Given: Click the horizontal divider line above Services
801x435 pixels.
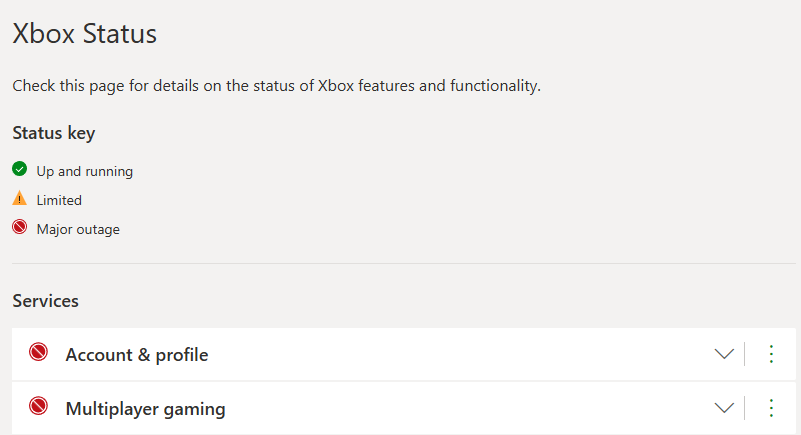Looking at the screenshot, I should tap(404, 263).
